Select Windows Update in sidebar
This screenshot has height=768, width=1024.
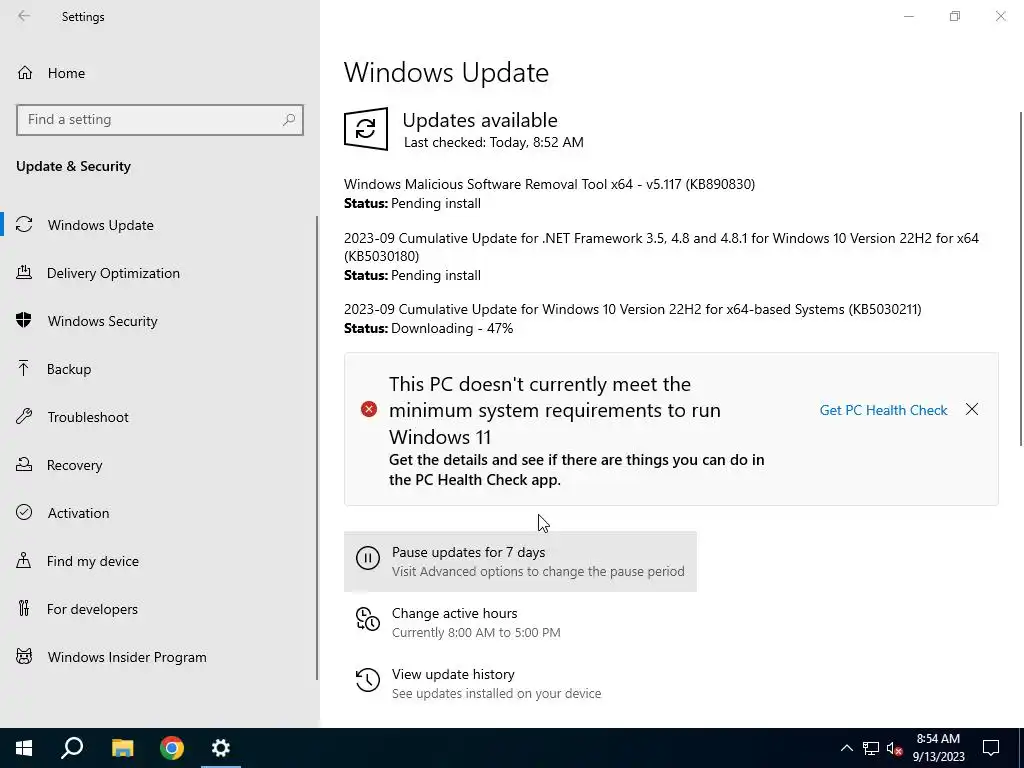click(101, 225)
